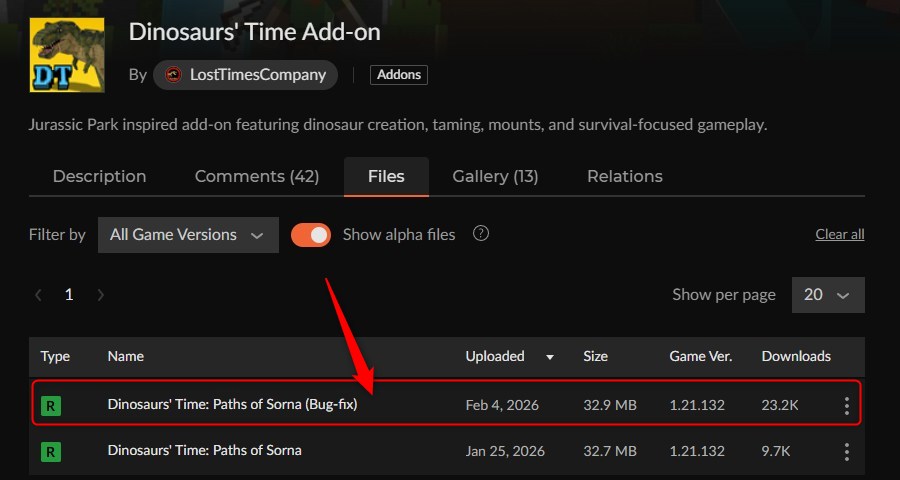Click the release icon for the Bug-fix file

(x=50, y=406)
